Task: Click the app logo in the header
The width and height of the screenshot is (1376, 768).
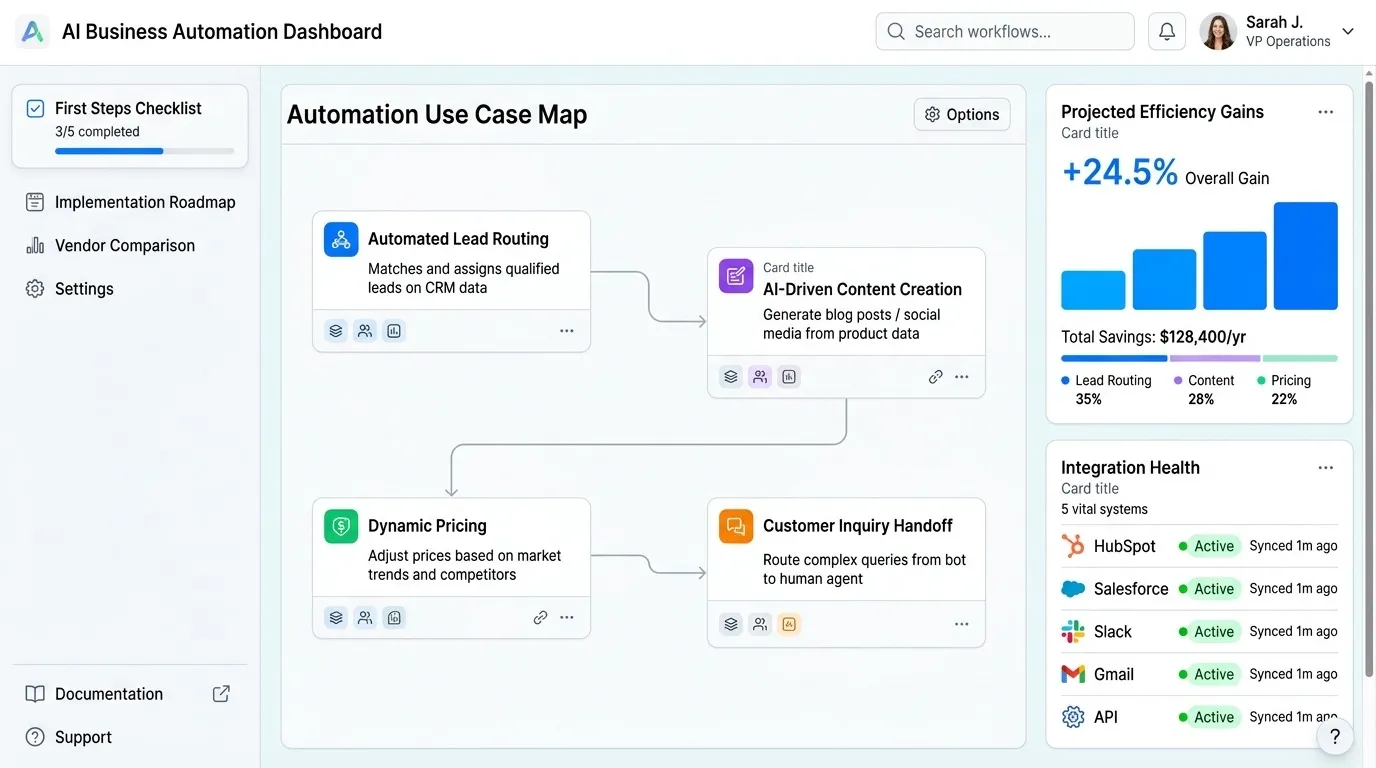Action: coord(33,32)
